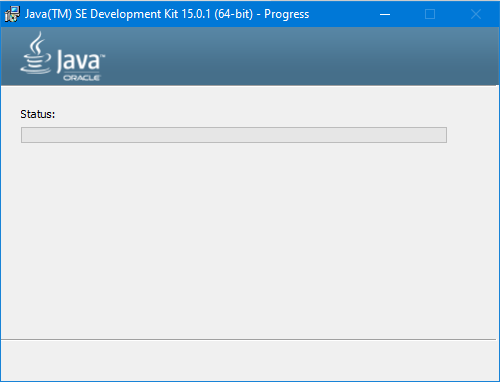Click the disabled maximize button
Image resolution: width=500 pixels, height=382 pixels.
pos(430,14)
